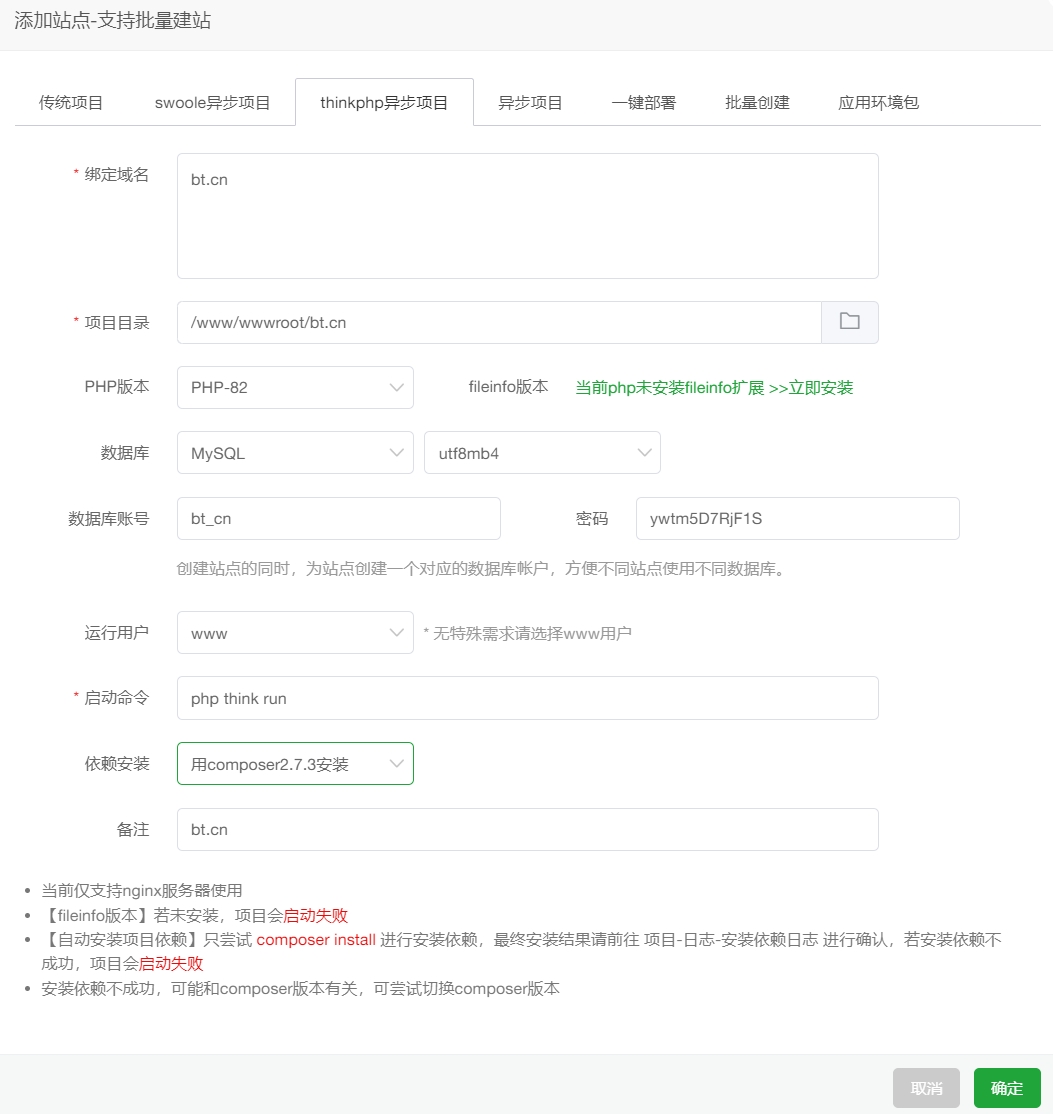Viewport: 1053px width, 1114px height.
Task: Switch to the 传统项目 tab
Action: pos(70,101)
